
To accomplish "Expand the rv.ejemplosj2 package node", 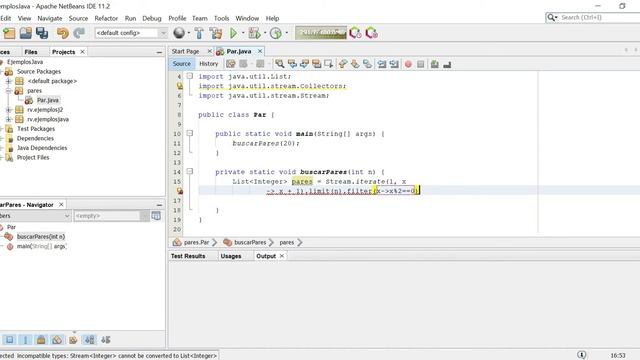I will coord(9,110).
